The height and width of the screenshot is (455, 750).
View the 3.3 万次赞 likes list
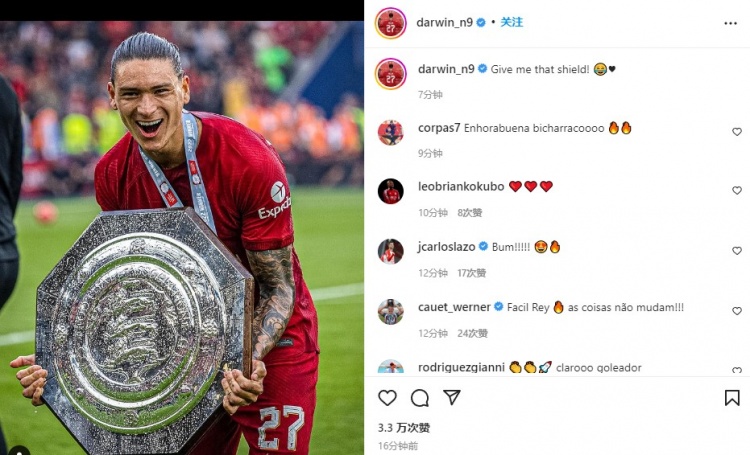tap(404, 428)
